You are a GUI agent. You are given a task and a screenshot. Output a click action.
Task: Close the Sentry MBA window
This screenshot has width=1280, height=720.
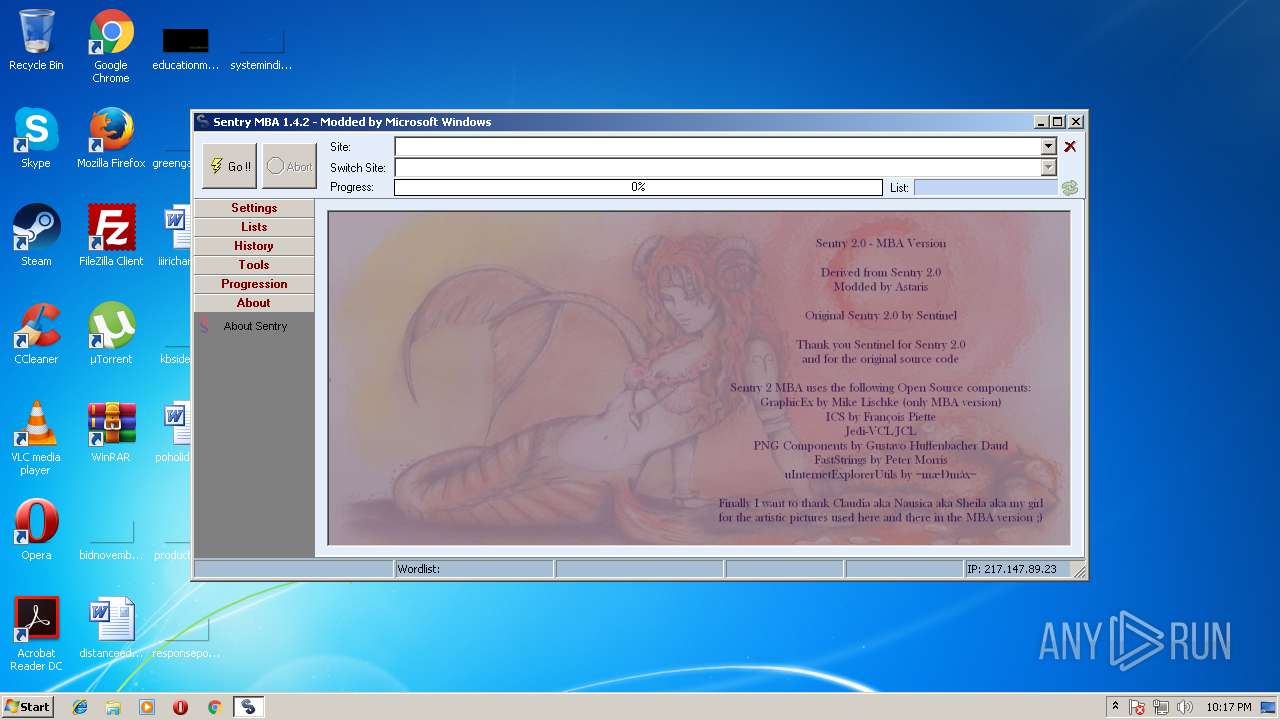(1076, 122)
